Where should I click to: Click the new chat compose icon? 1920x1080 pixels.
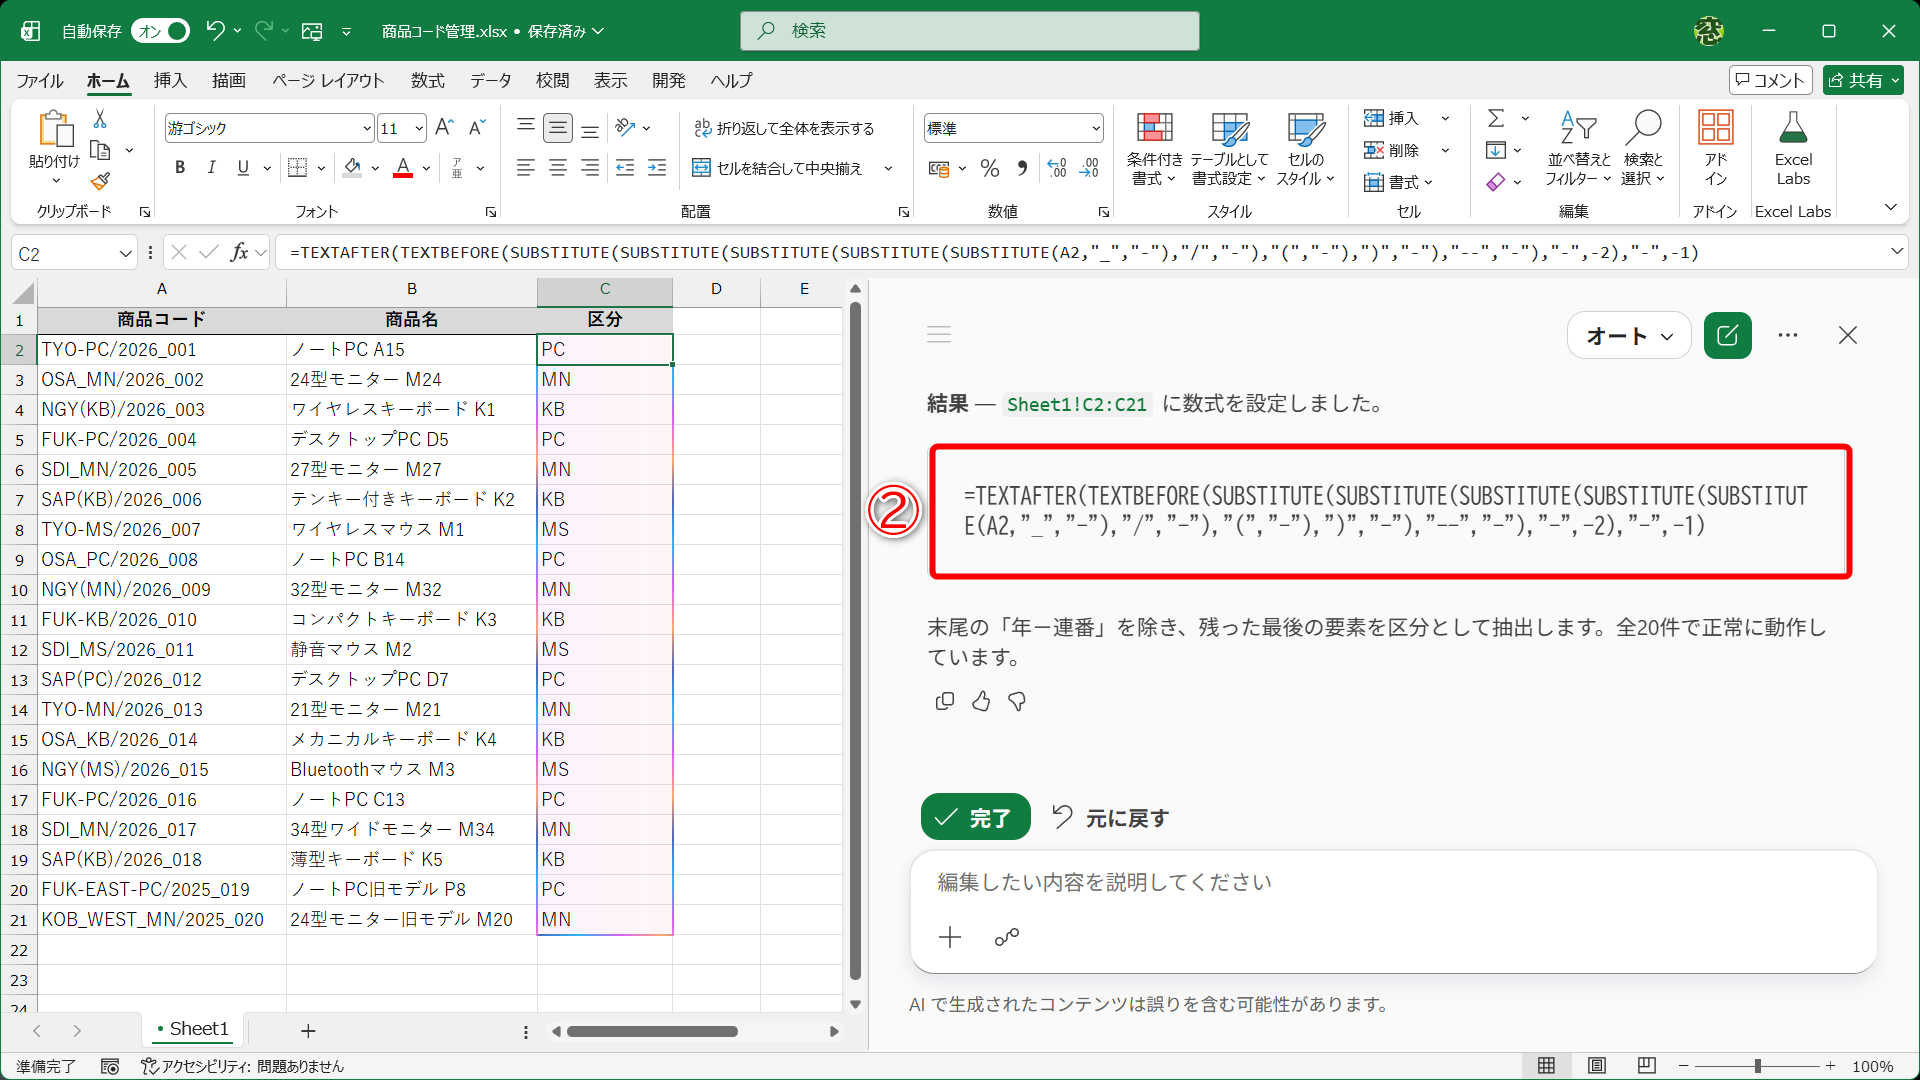click(1727, 336)
